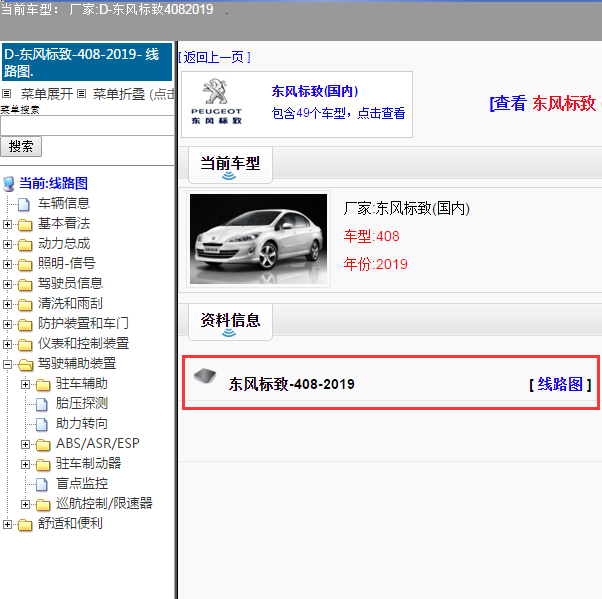The height and width of the screenshot is (599, 602).
Task: Click the 防护装置和车门 folder icon
Action: pos(25,324)
